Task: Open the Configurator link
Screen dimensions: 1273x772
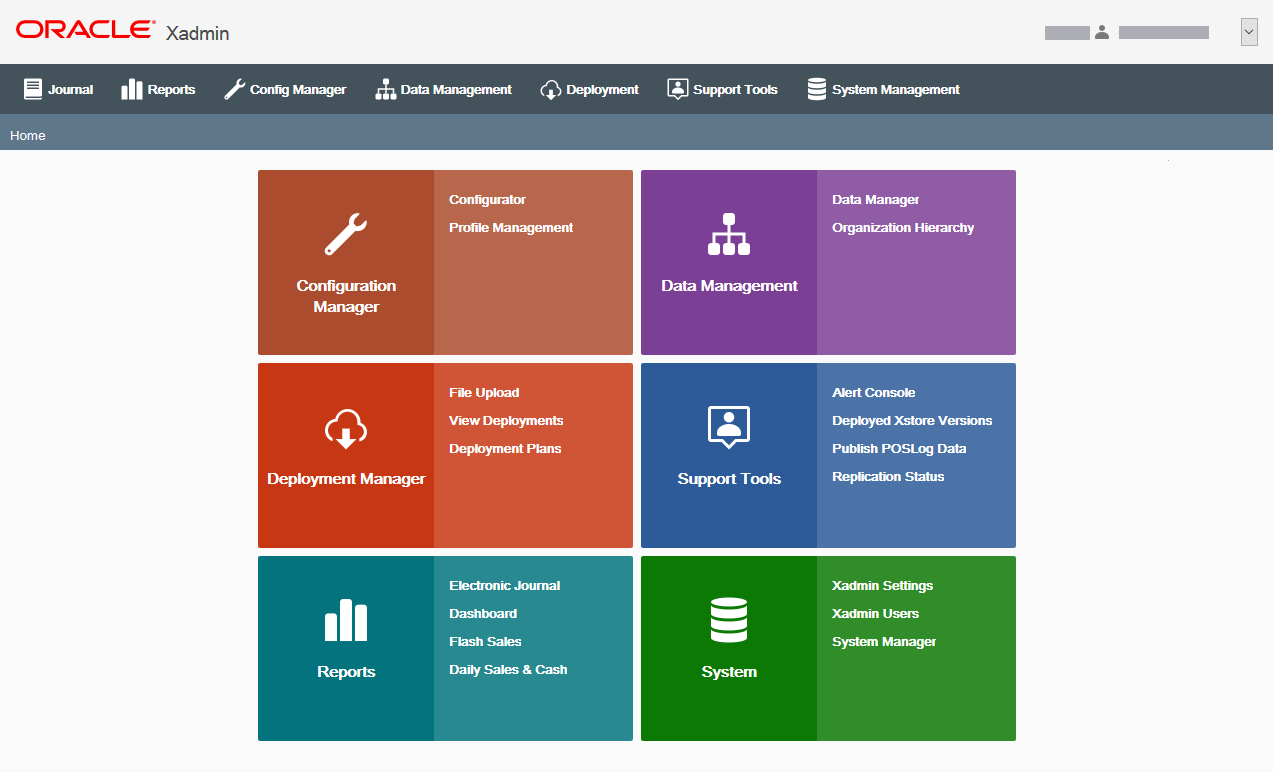Action: (487, 199)
